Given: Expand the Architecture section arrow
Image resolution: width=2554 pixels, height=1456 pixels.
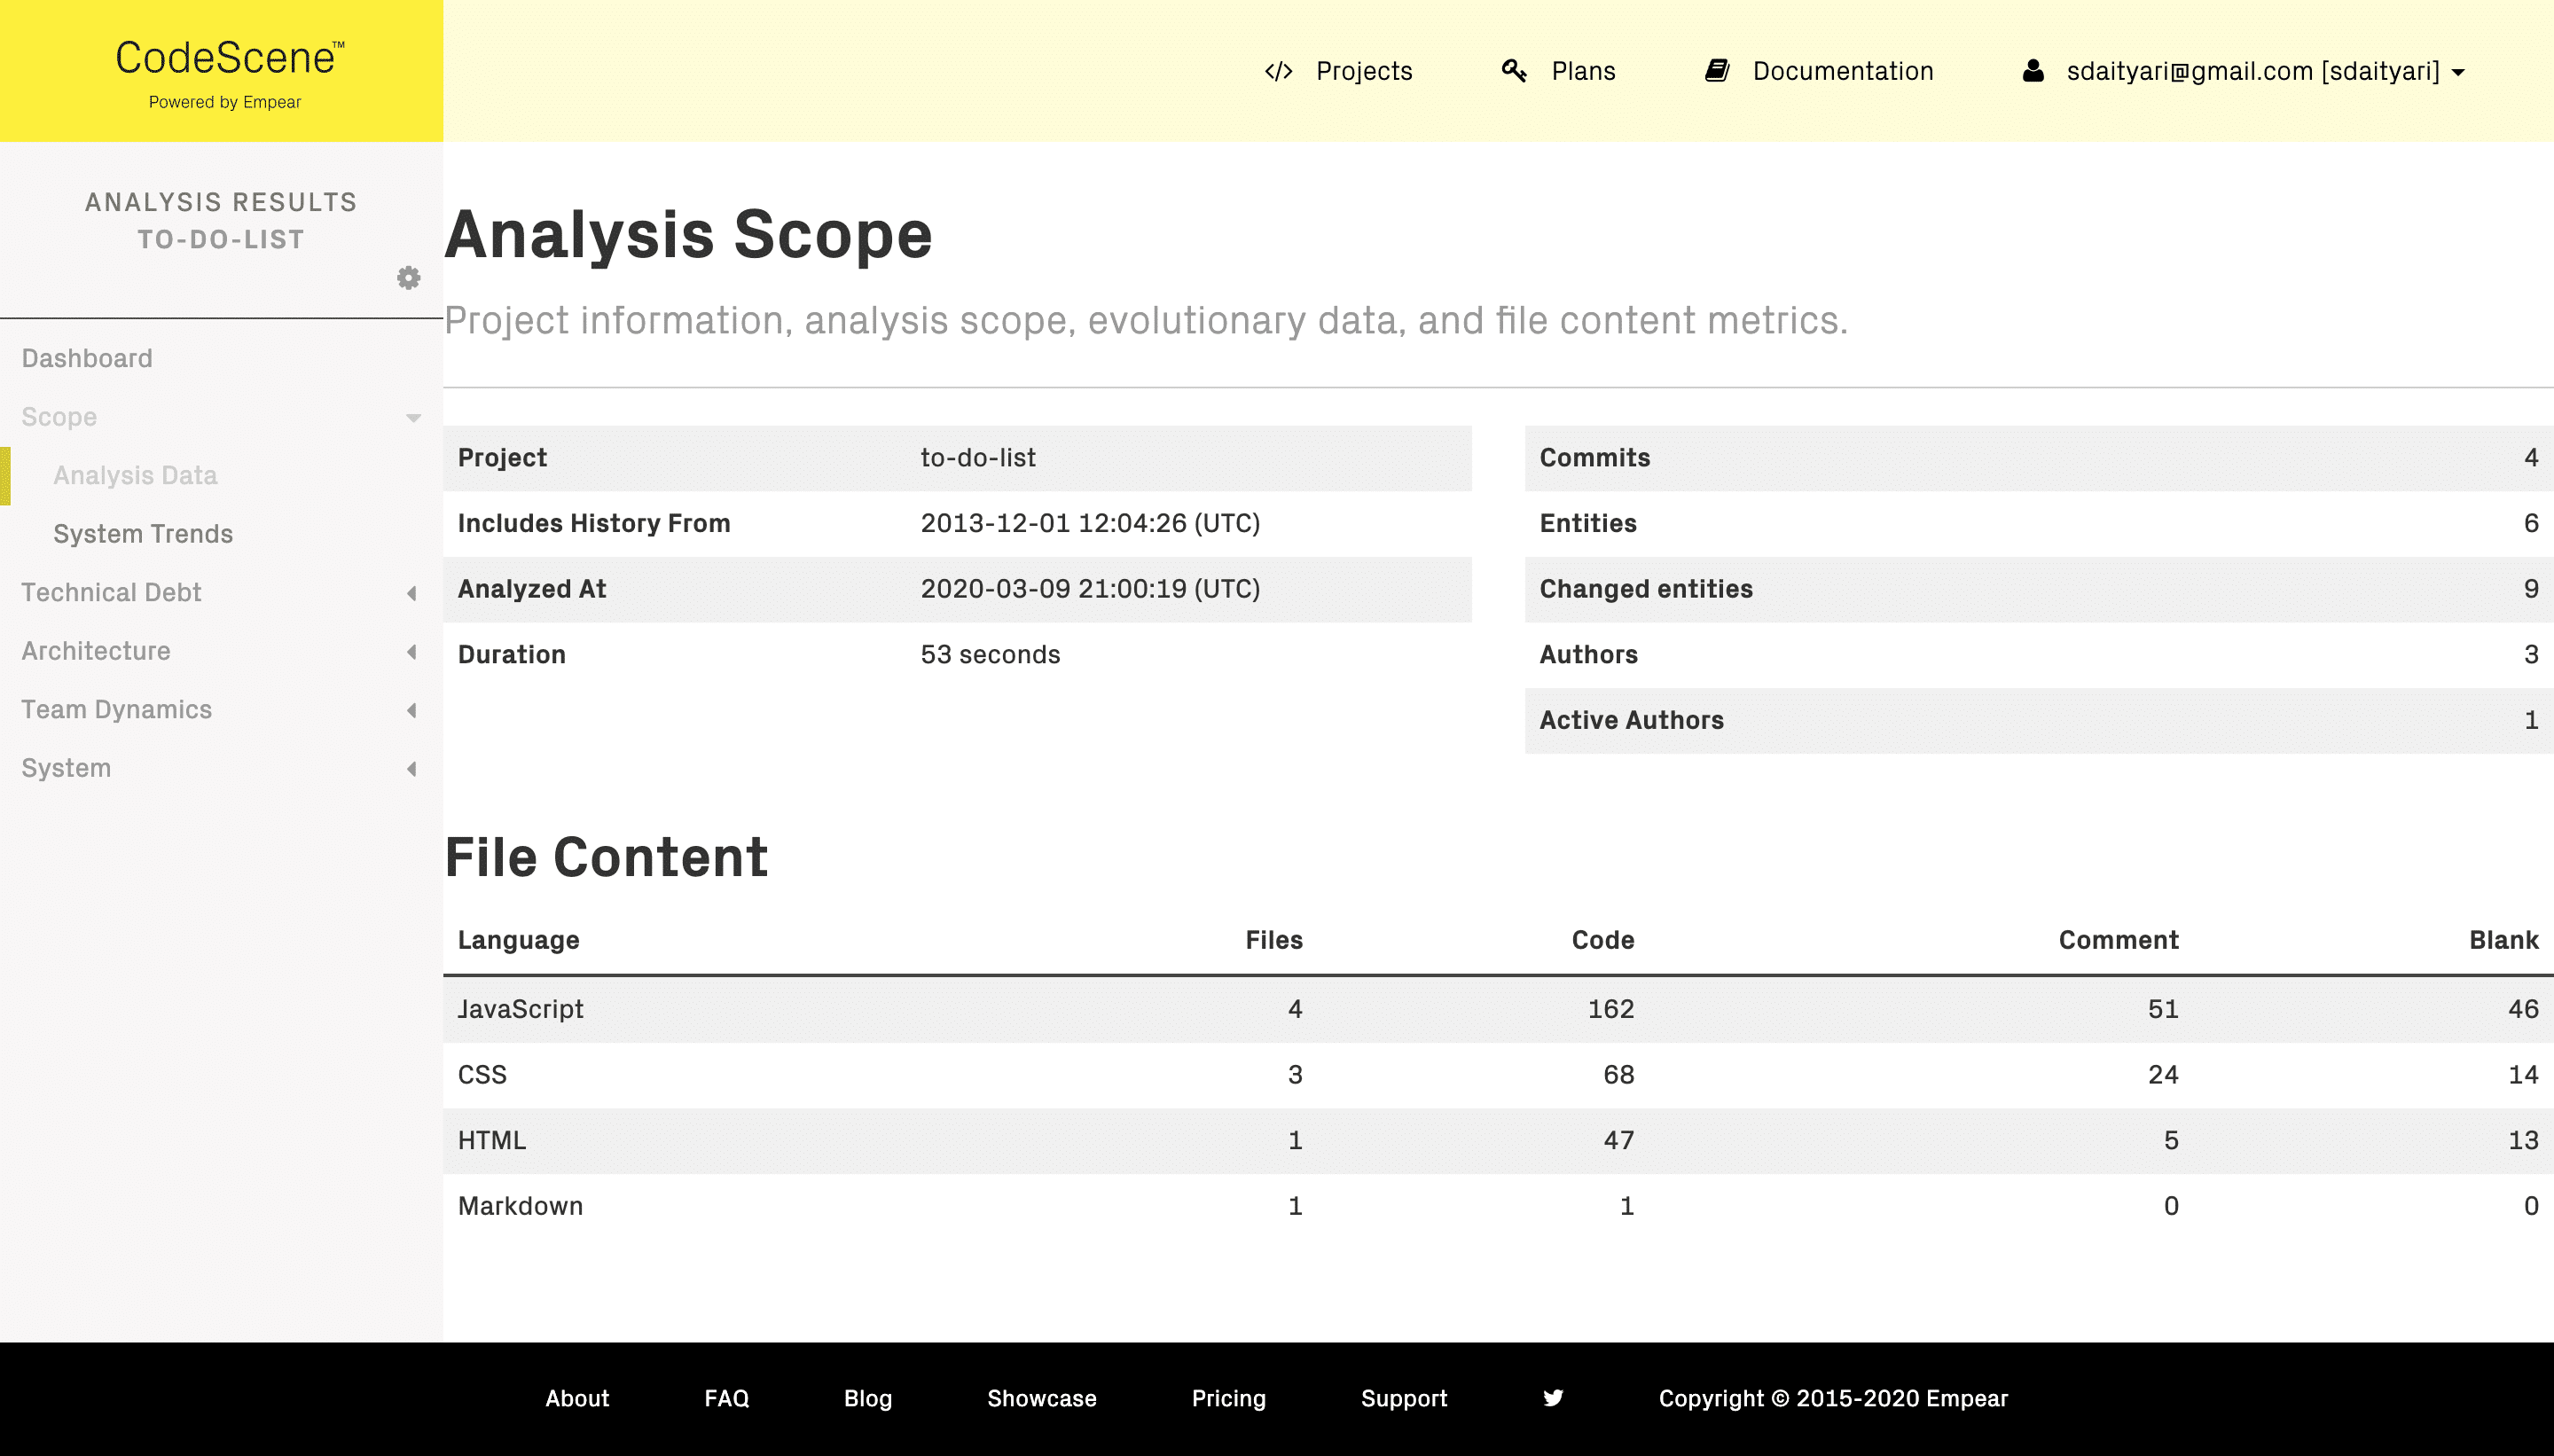Looking at the screenshot, I should 411,651.
